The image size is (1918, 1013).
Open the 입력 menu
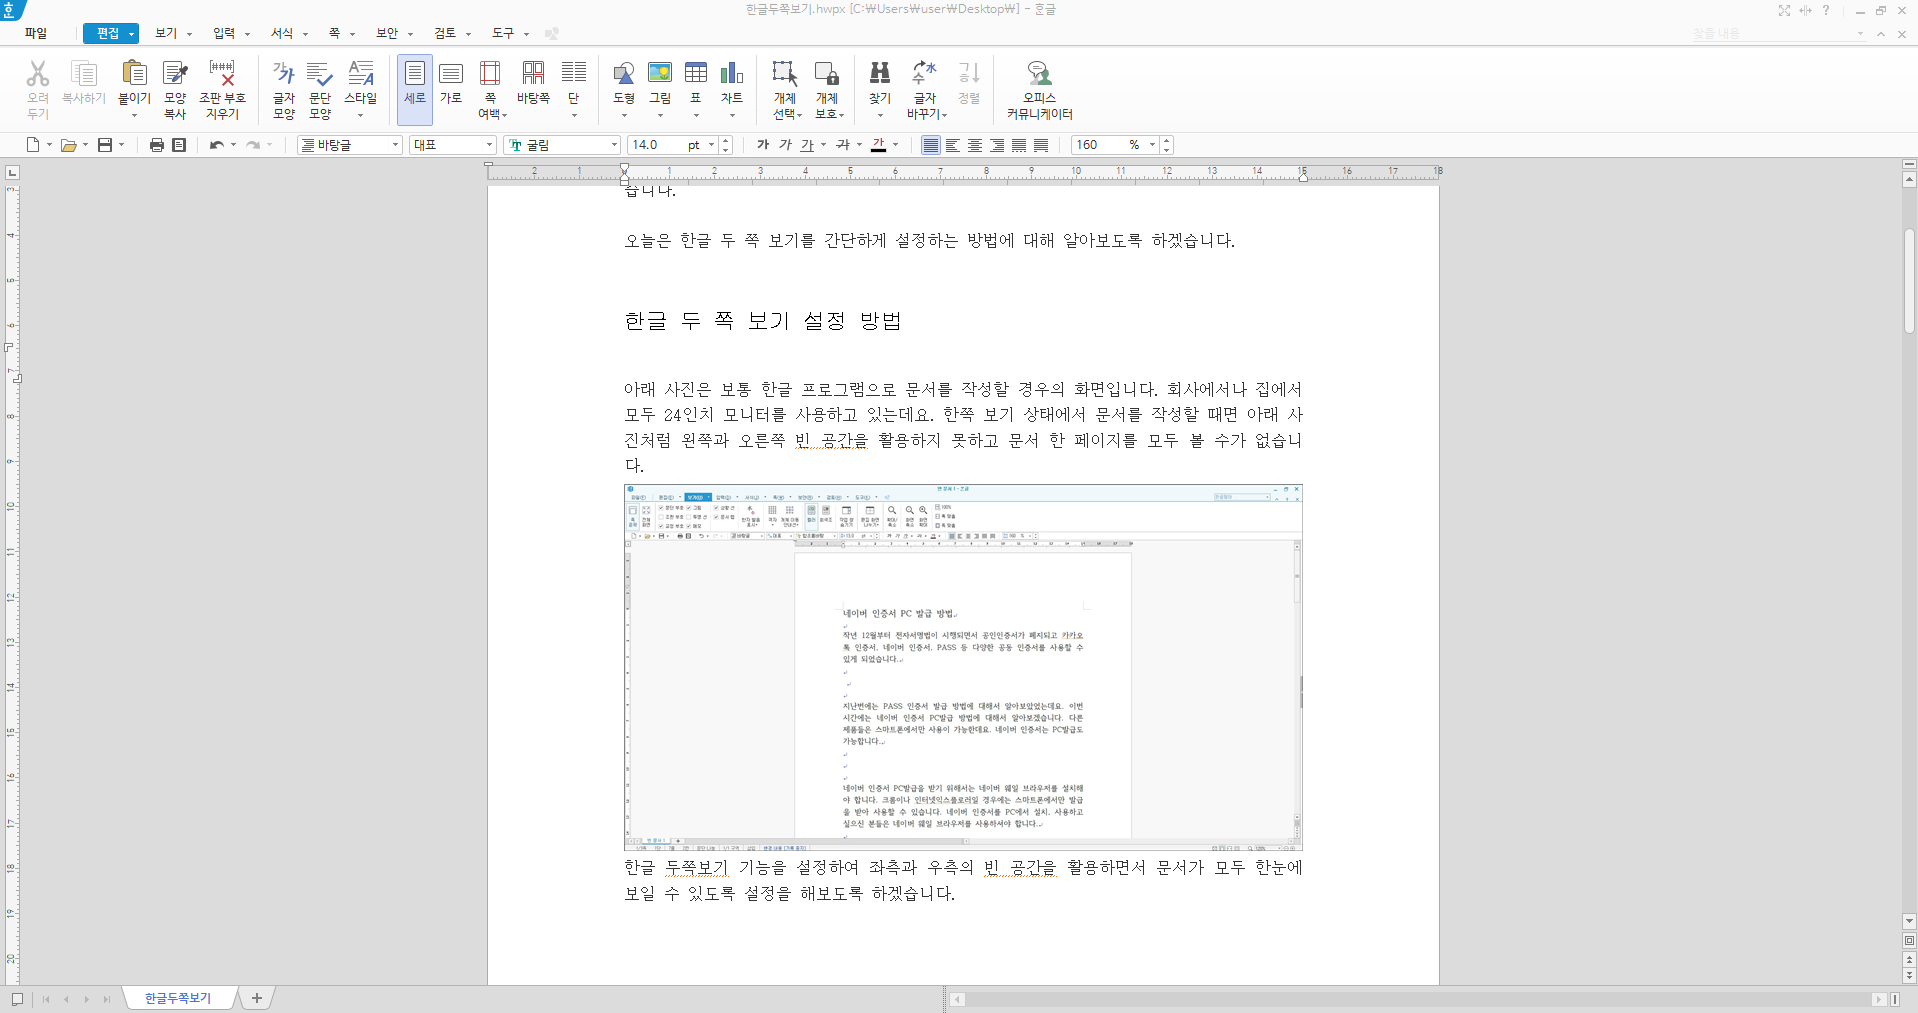tap(224, 33)
